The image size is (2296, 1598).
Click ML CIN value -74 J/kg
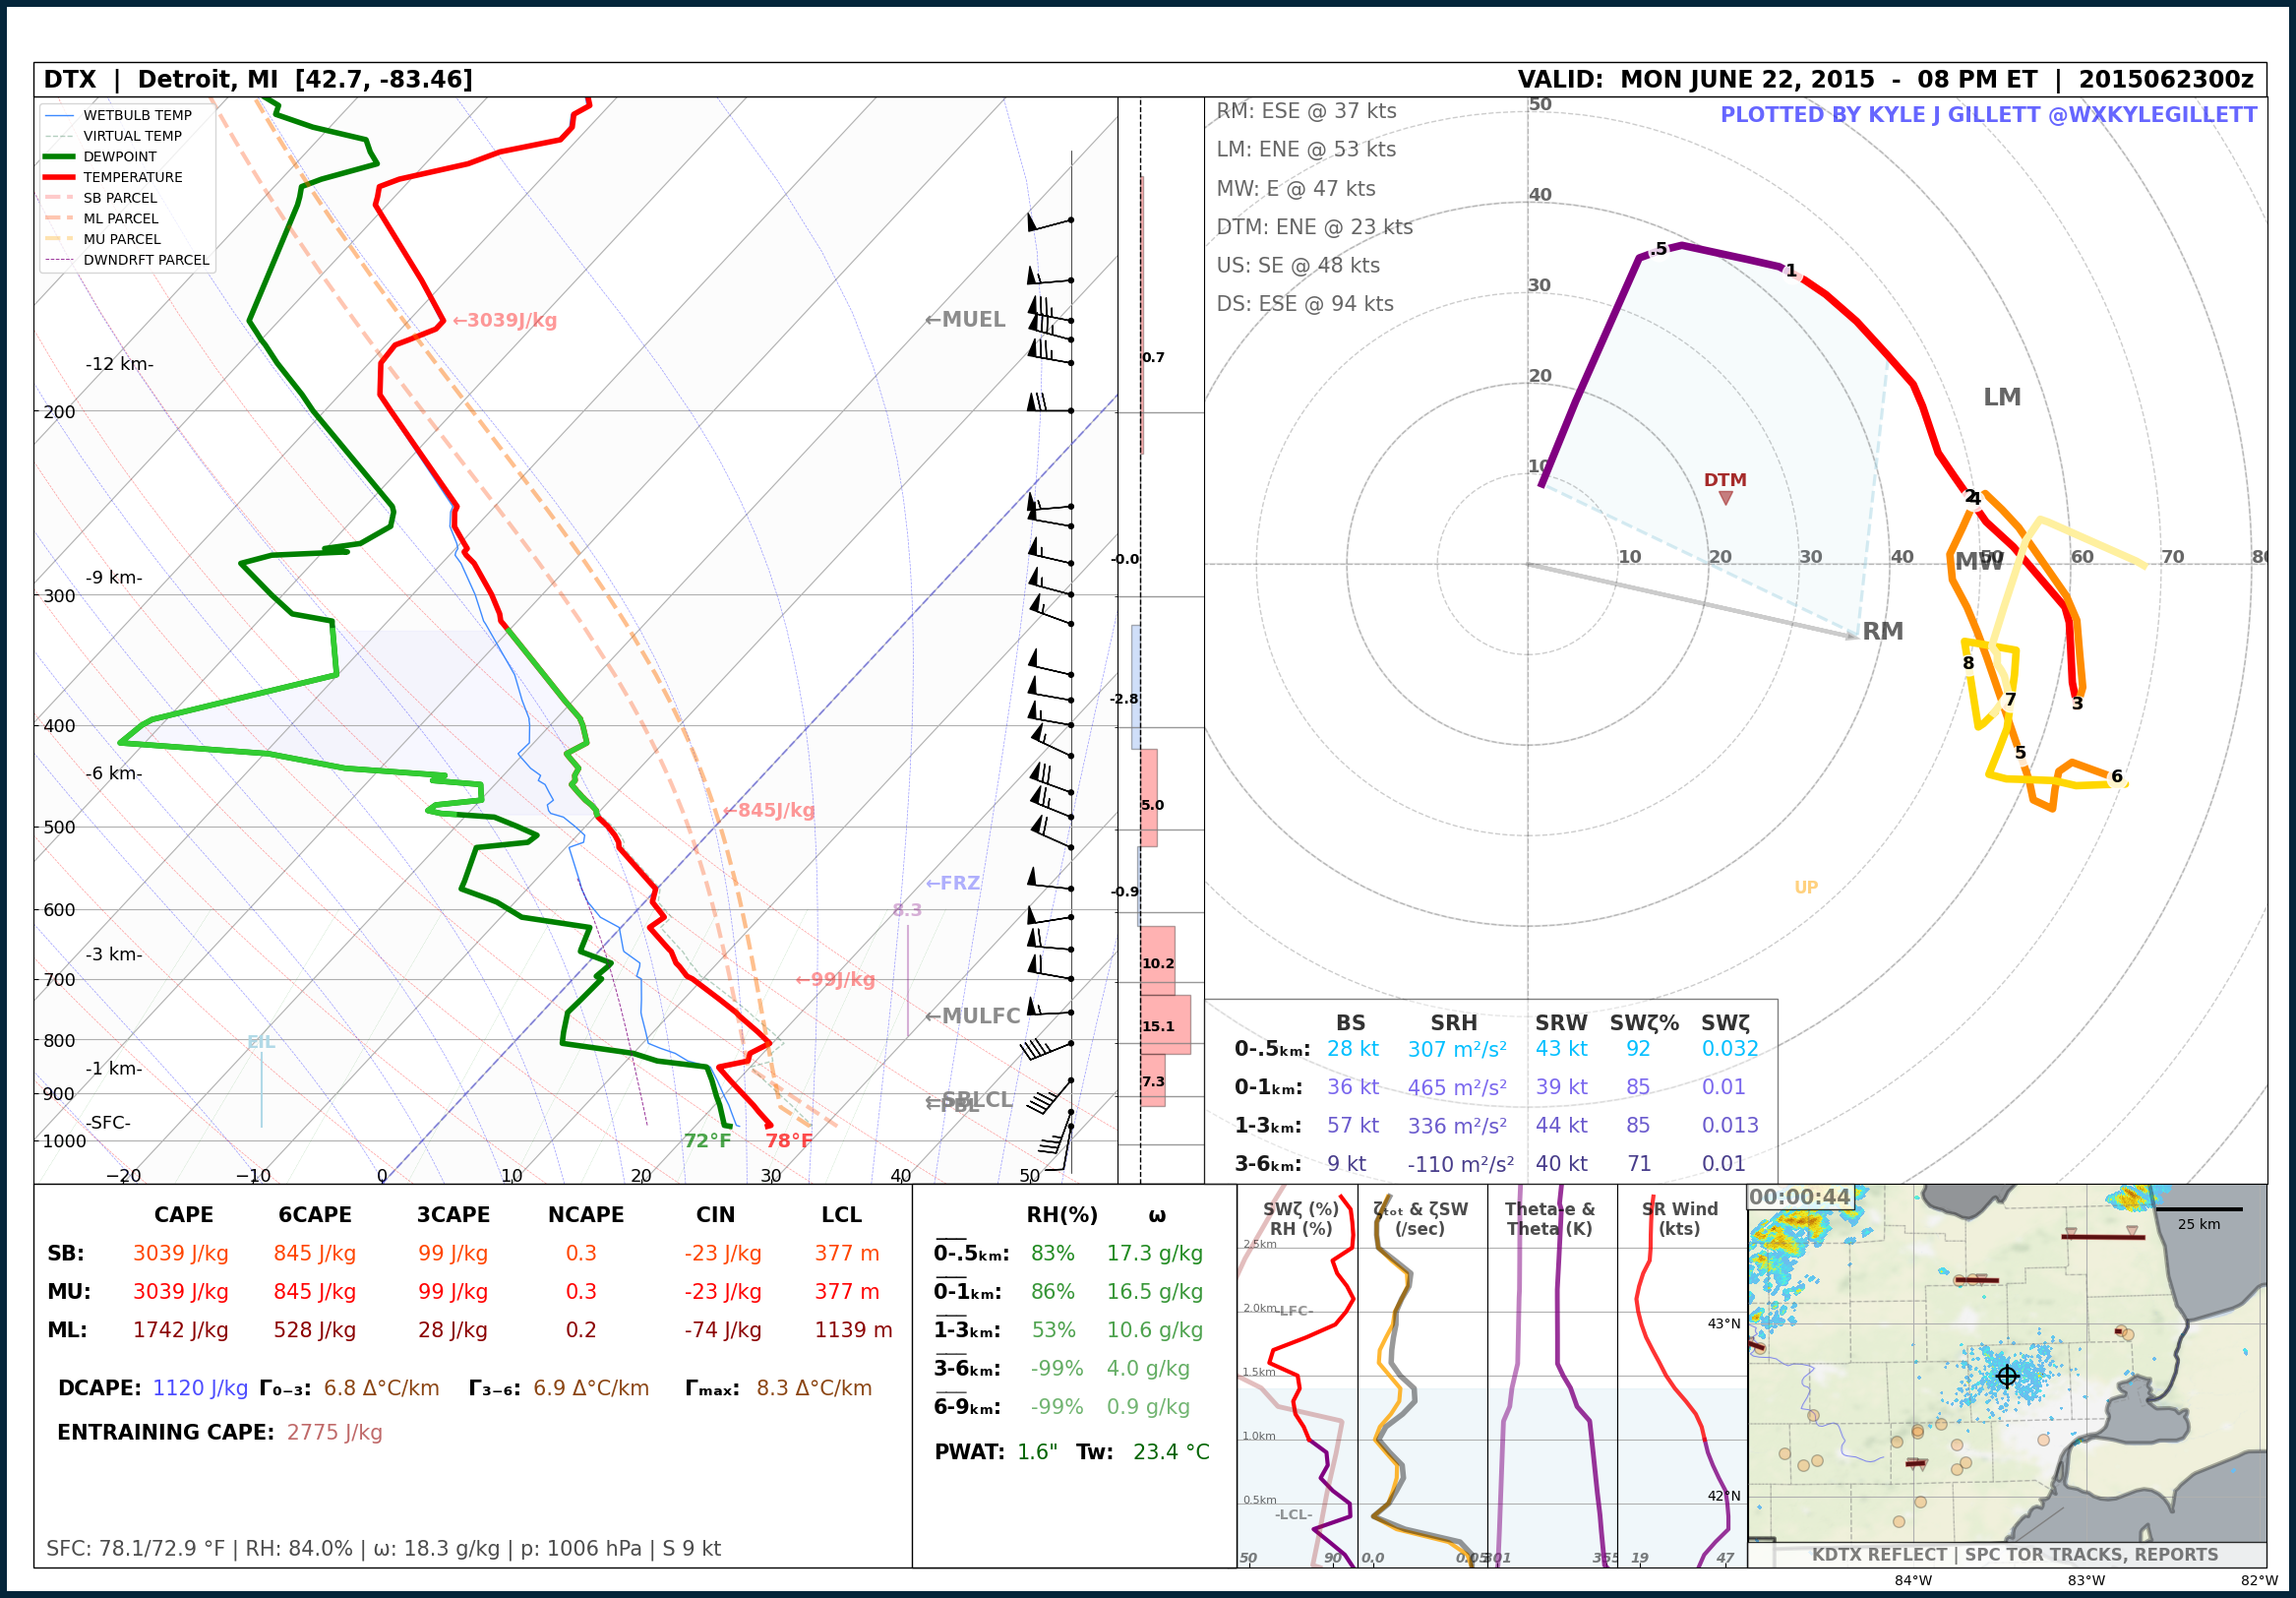tap(722, 1330)
